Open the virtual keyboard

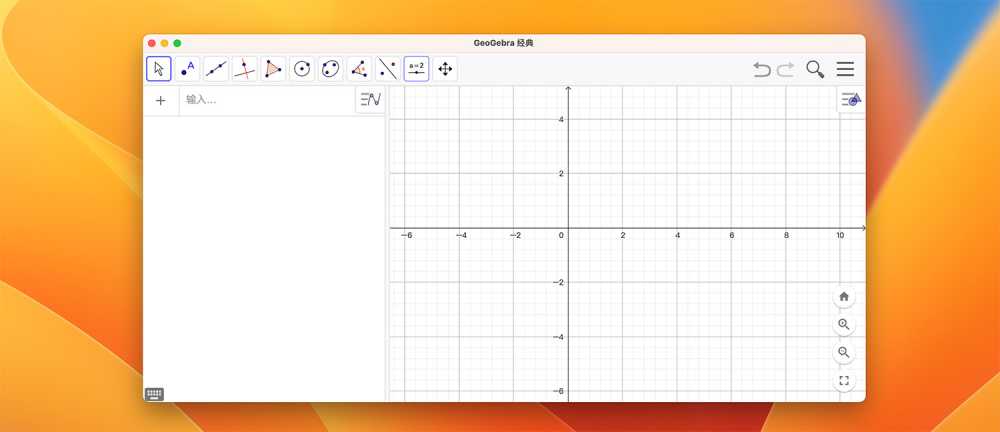(154, 394)
